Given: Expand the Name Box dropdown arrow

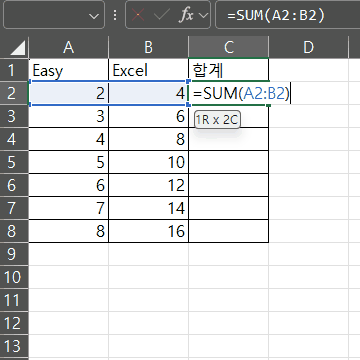Looking at the screenshot, I should (95, 16).
